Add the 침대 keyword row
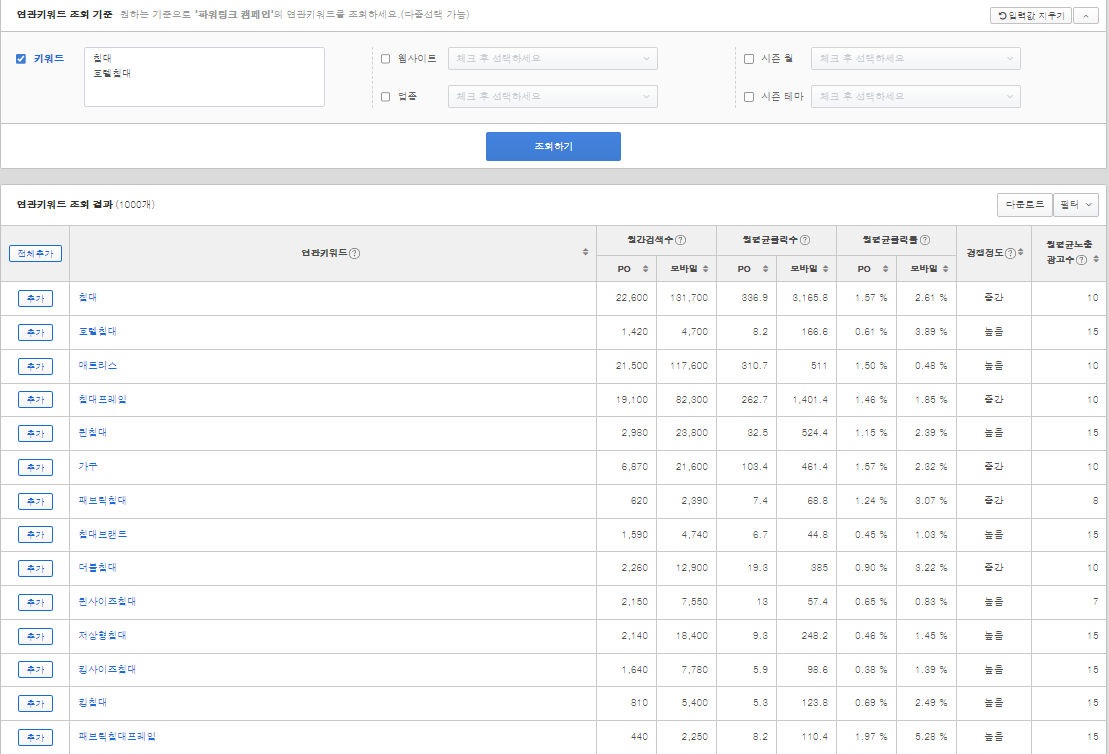Viewport: 1109px width, 754px height. tap(35, 298)
